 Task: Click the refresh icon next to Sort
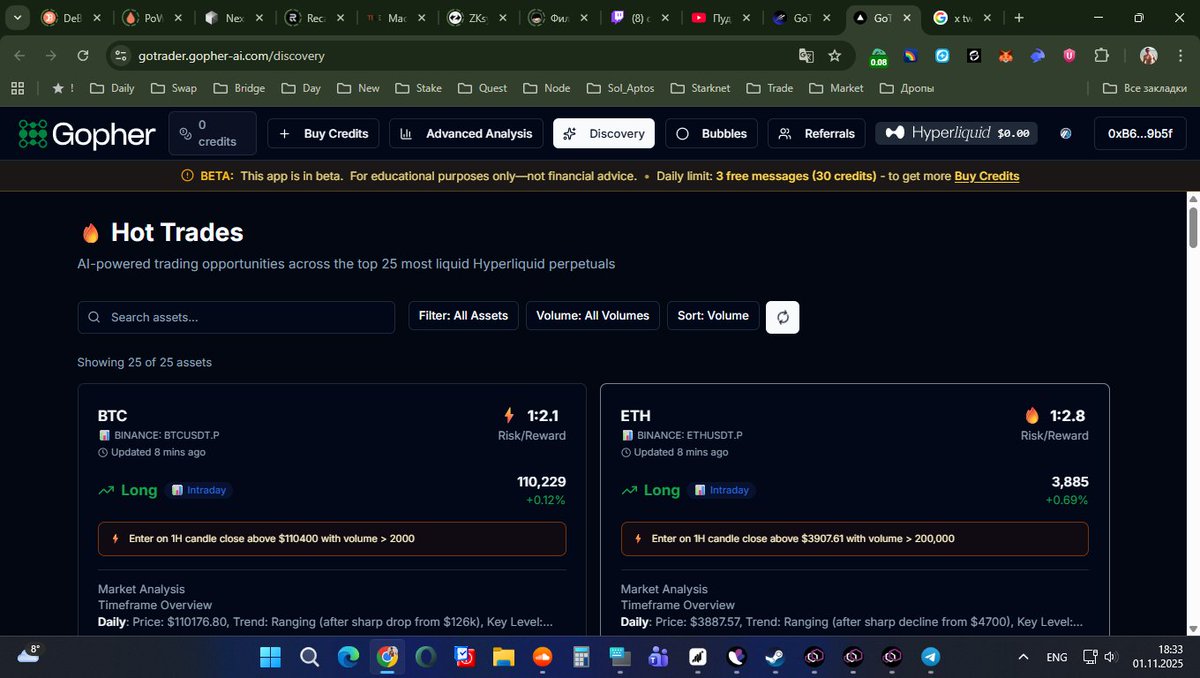(782, 317)
